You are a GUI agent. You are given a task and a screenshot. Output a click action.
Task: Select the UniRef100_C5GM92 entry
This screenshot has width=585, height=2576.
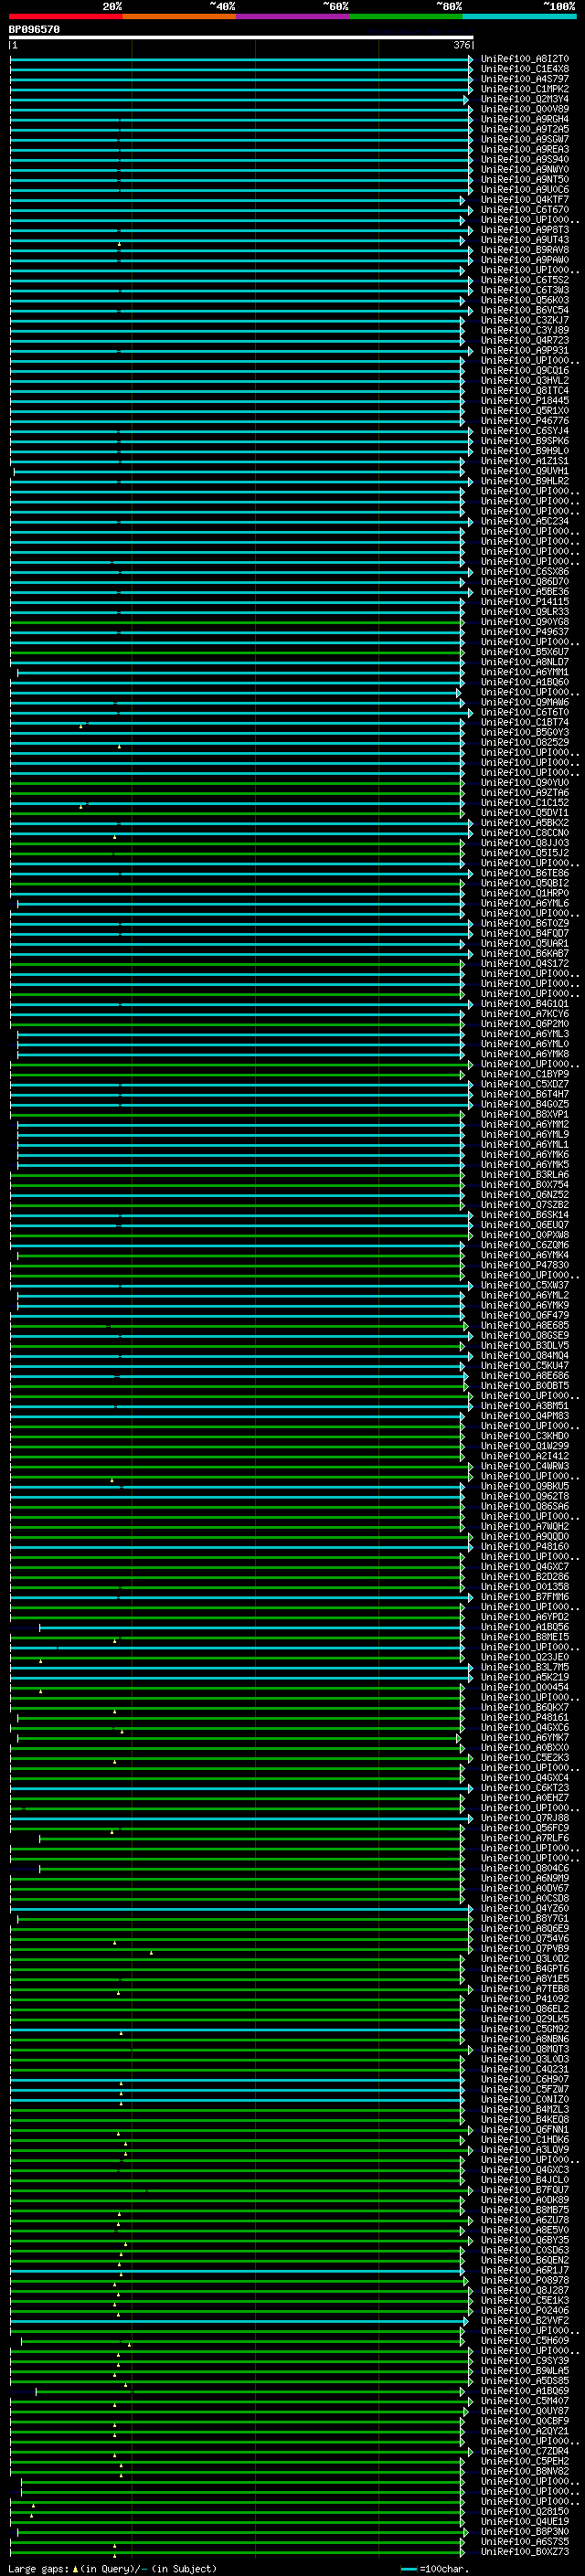(524, 2029)
